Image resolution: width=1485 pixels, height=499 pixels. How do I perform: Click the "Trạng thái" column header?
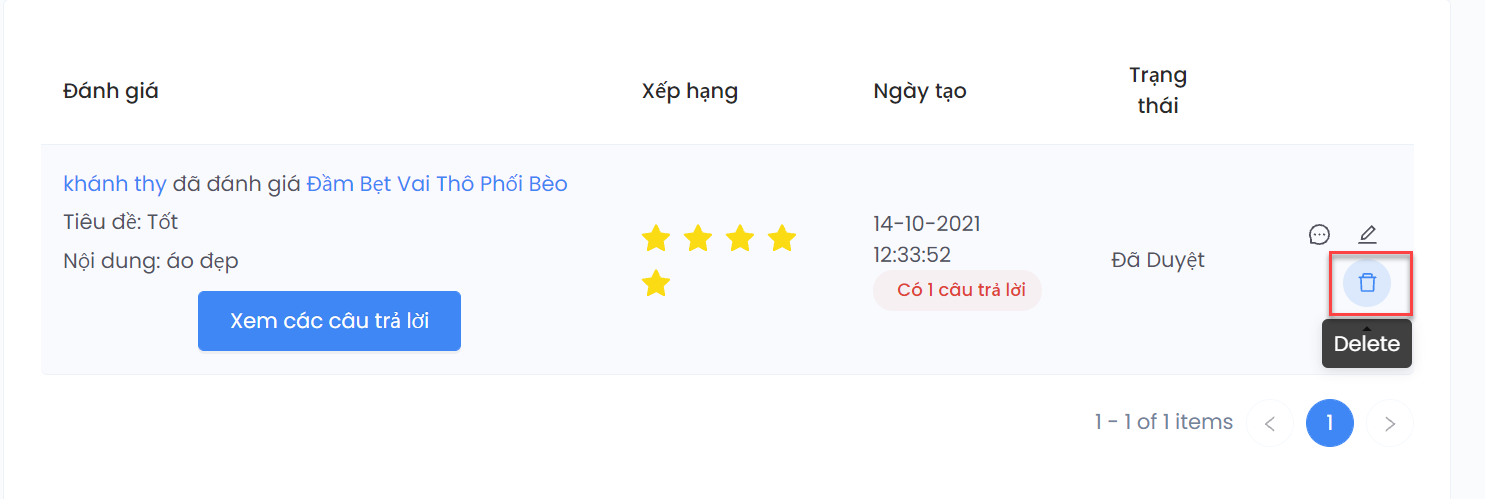point(1158,90)
